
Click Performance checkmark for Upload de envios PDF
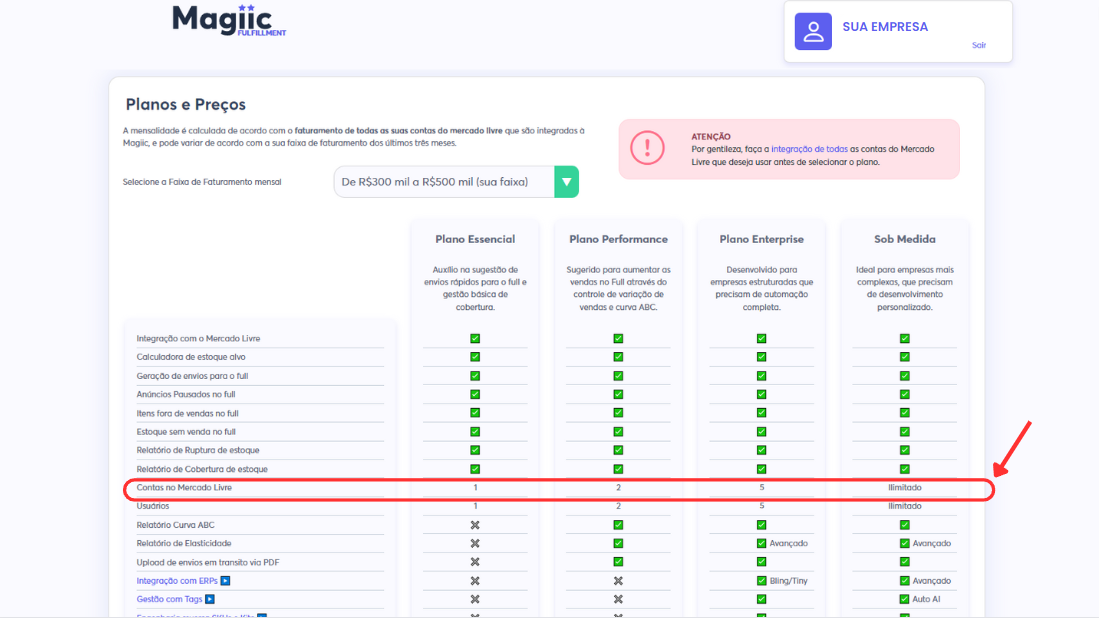click(x=618, y=562)
